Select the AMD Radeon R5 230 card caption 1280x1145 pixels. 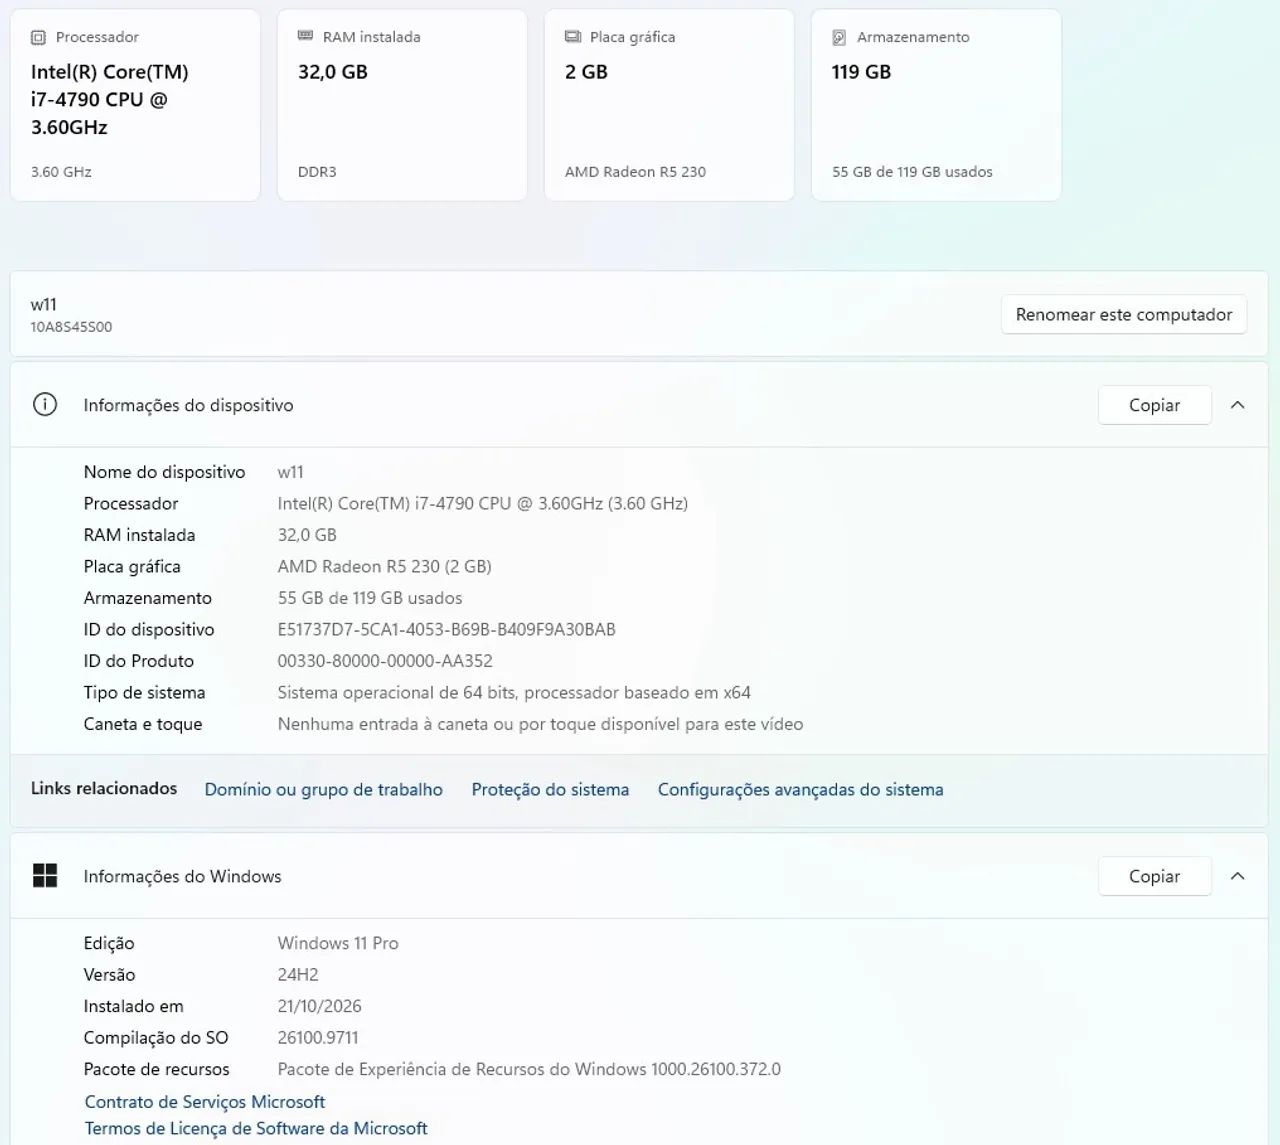click(635, 172)
